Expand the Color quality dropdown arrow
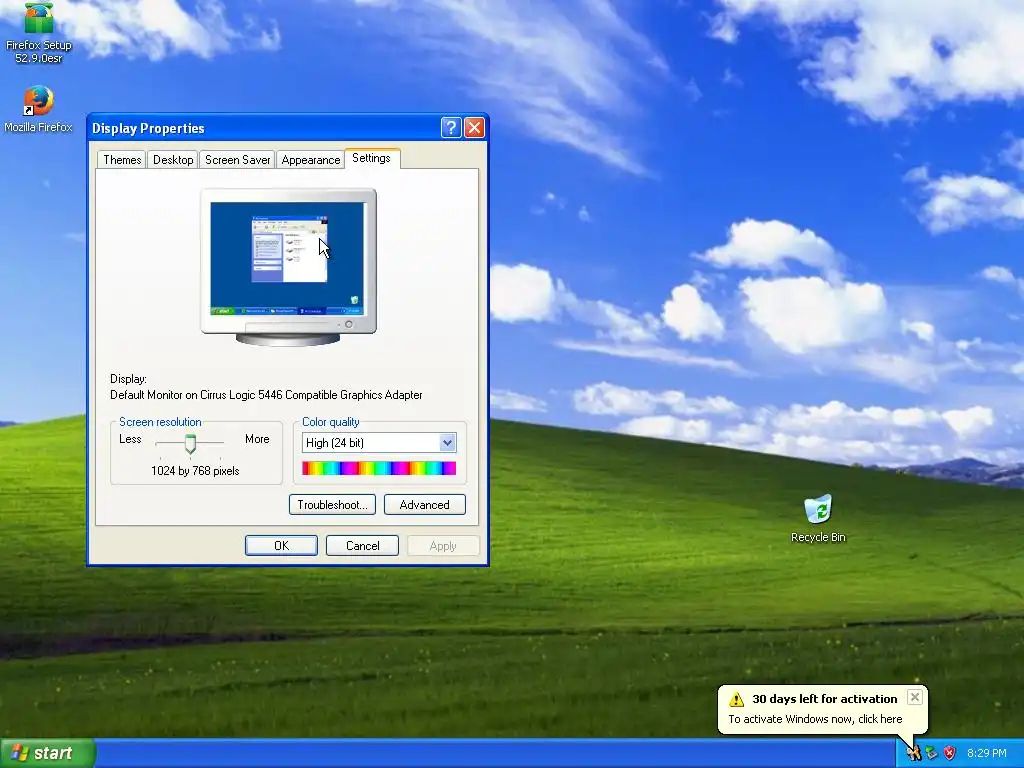1024x768 pixels. pos(447,443)
